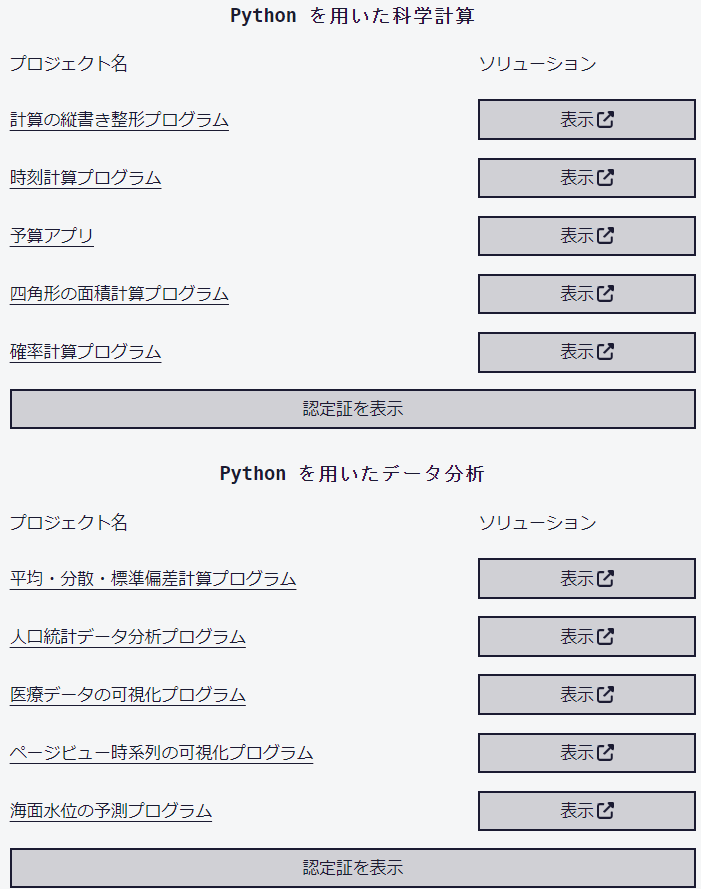Click external-link icon beside 時刻計算プログラム

tap(605, 177)
